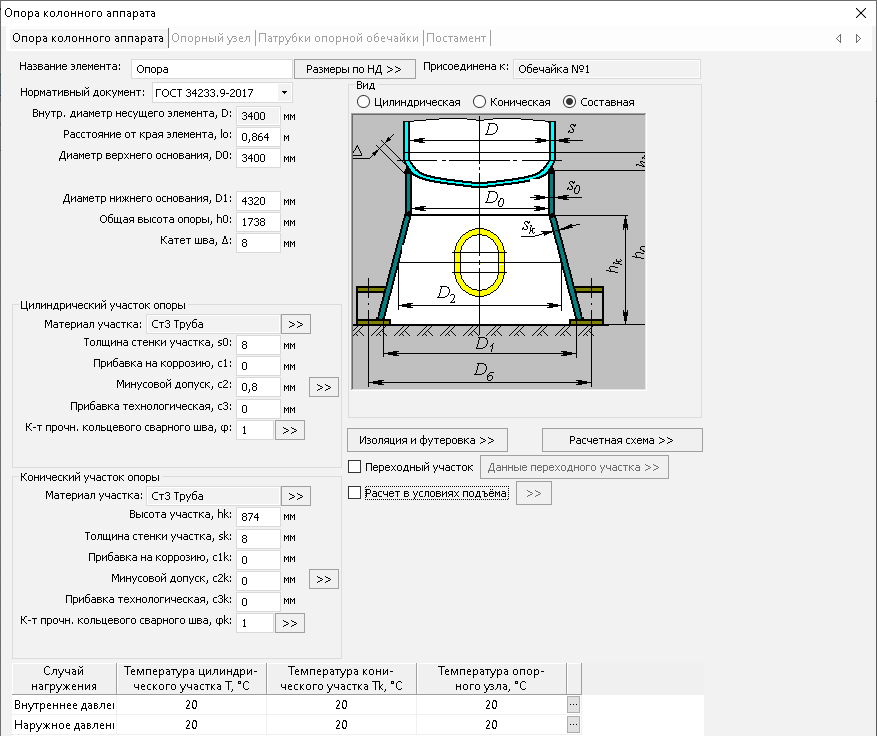Click conical temperature cell of Наружное давление
877x736 pixels.
341,725
